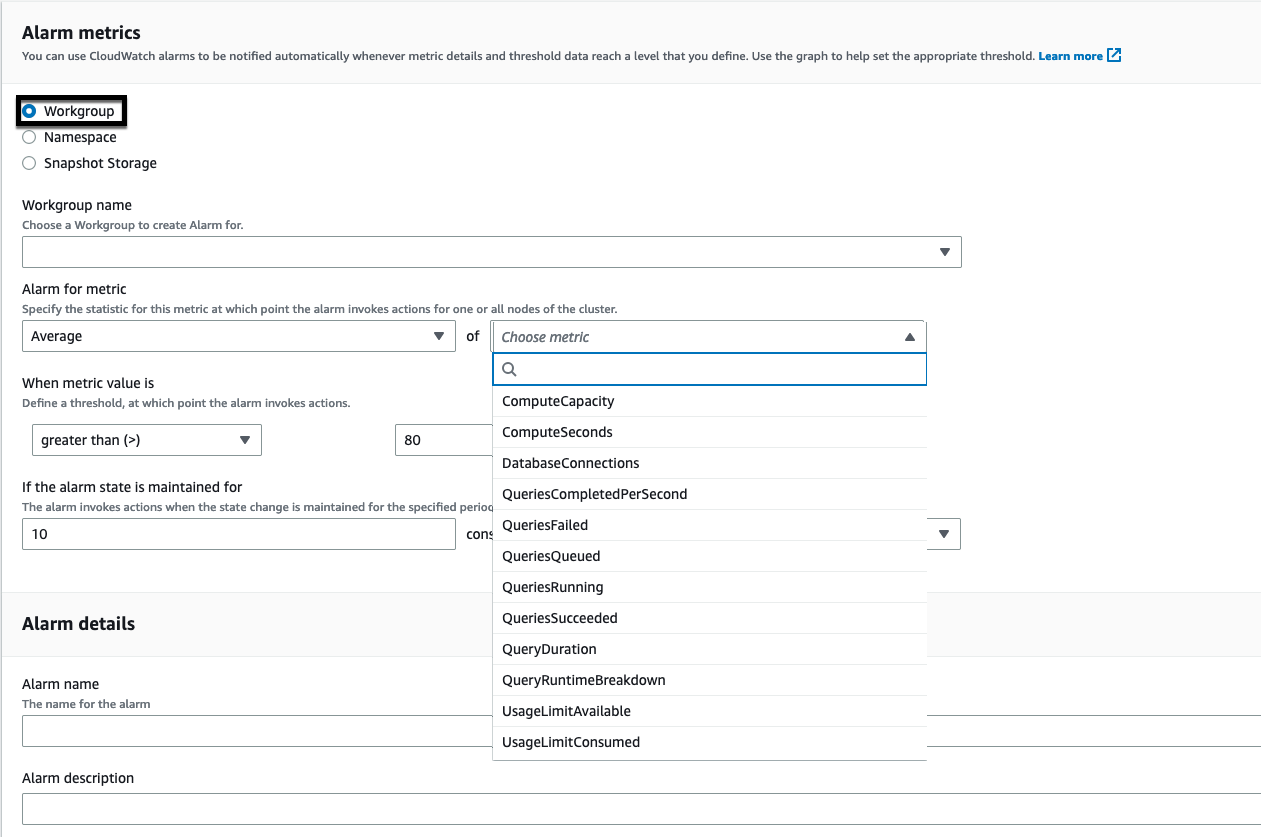Screen dimensions: 1261x837
Task: Select the Snapshot Storage radio button
Action: tap(29, 163)
